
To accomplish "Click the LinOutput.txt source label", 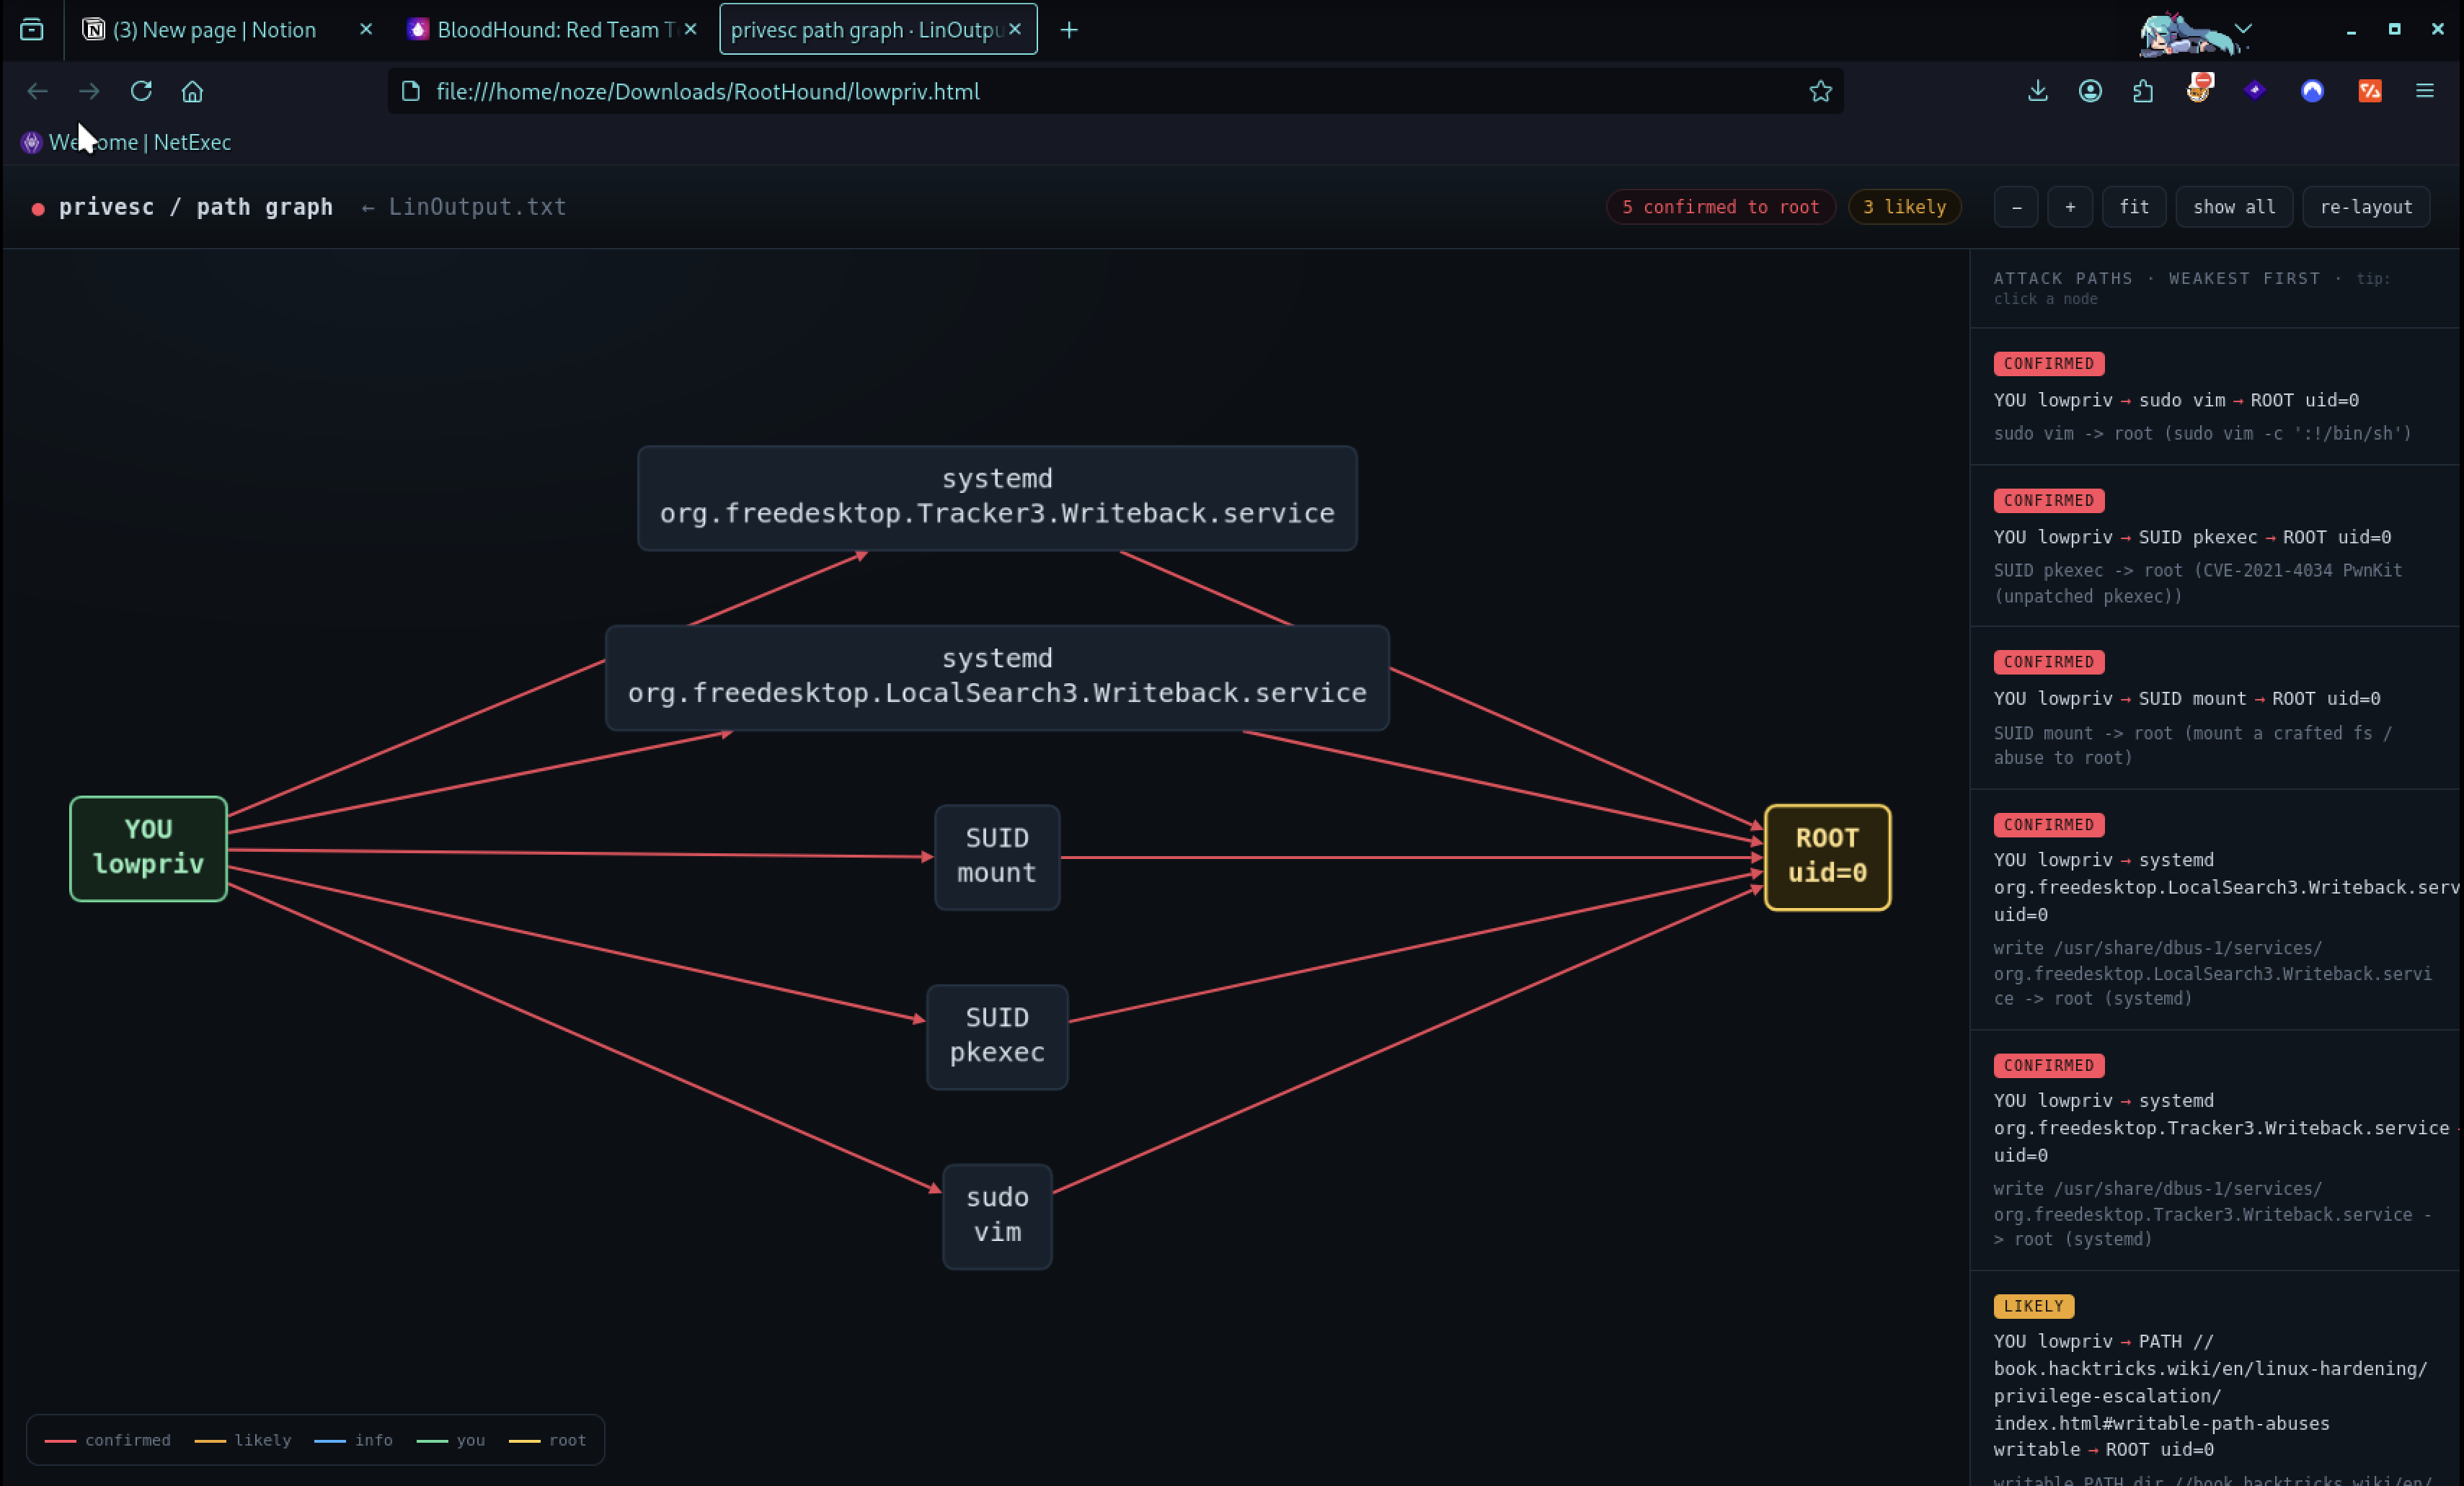I will tap(477, 207).
